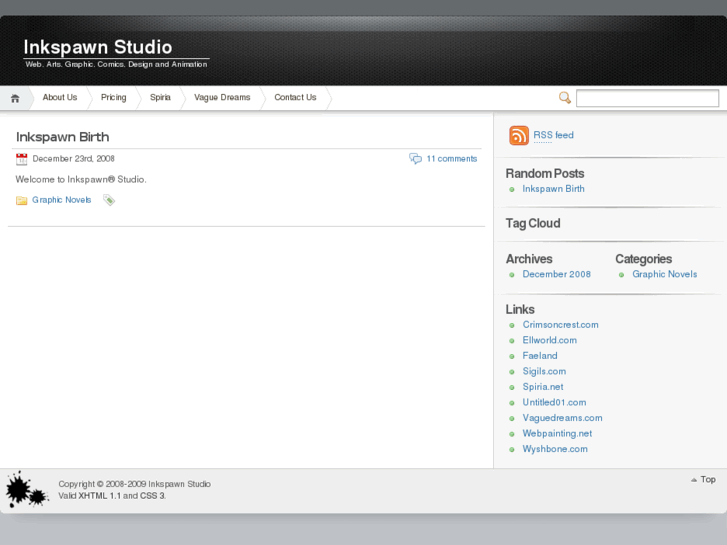Open the About Us menu item
Screen dimensions: 727x545
pos(60,97)
